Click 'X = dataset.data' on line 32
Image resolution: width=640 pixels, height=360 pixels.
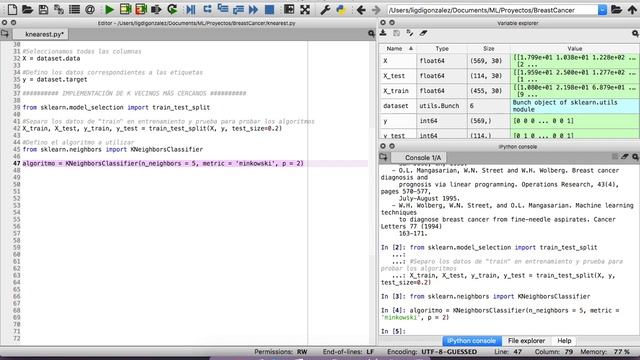tap(51, 58)
